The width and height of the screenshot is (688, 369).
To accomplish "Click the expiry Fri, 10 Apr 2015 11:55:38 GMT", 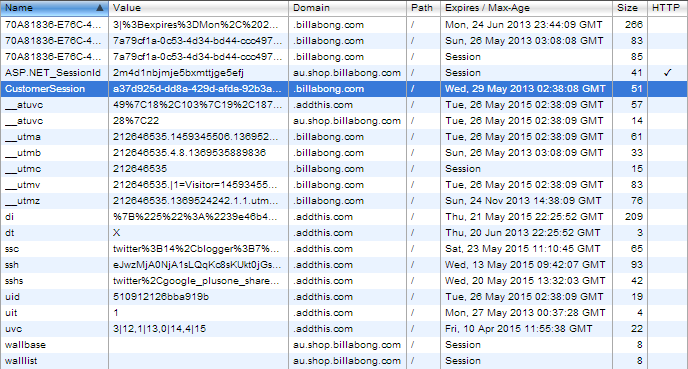I will [519, 329].
